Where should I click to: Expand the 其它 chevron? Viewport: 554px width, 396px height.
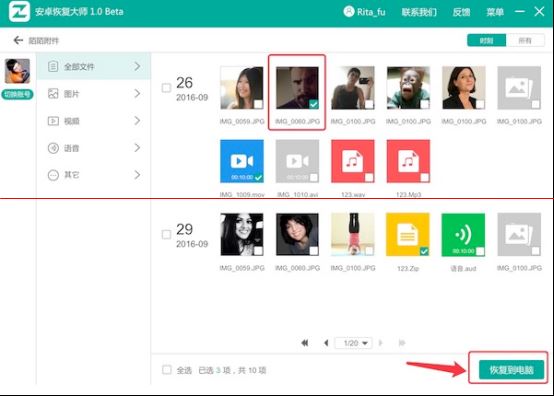click(x=137, y=175)
